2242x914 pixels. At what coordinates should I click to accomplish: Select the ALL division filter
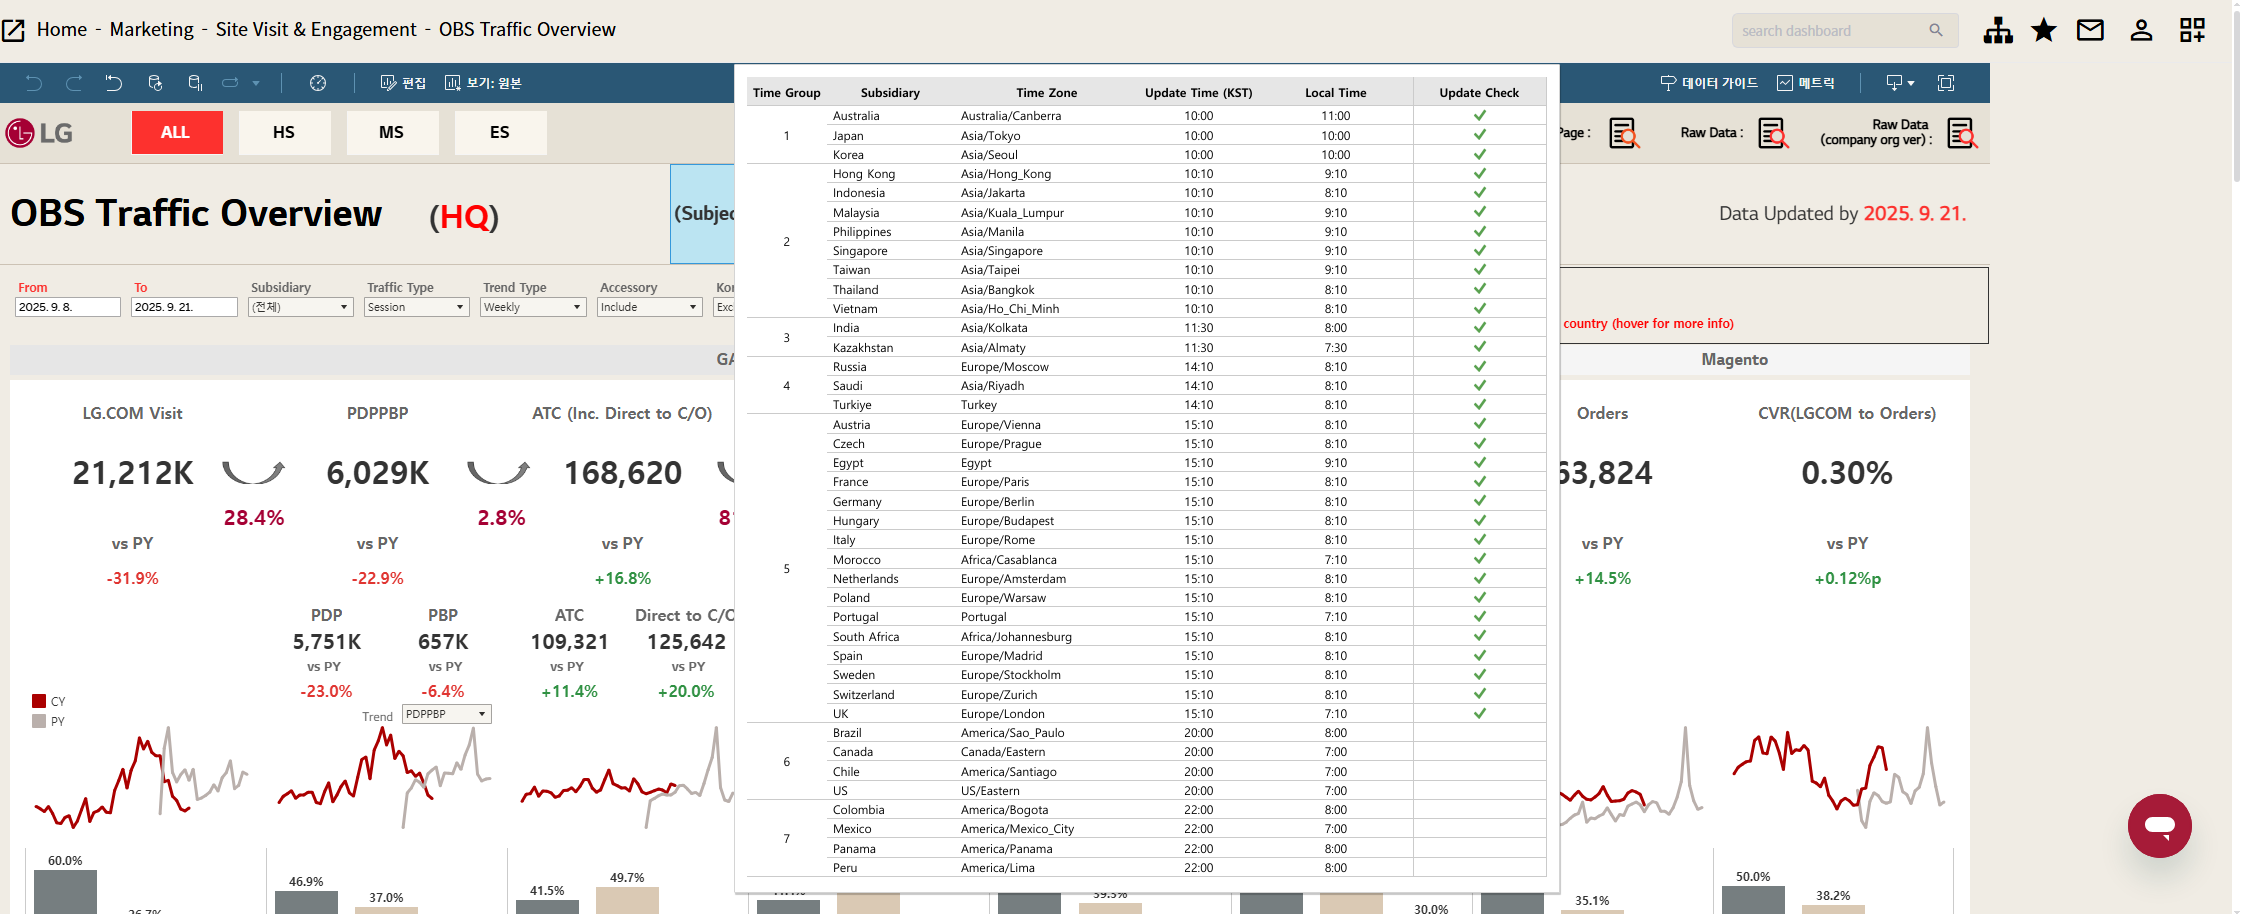176,132
